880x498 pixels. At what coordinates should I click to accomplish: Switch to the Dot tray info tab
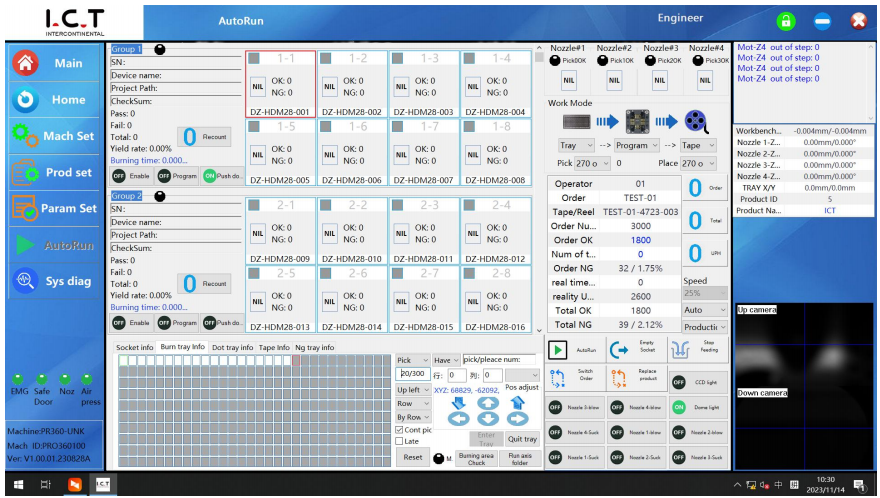pyautogui.click(x=232, y=347)
